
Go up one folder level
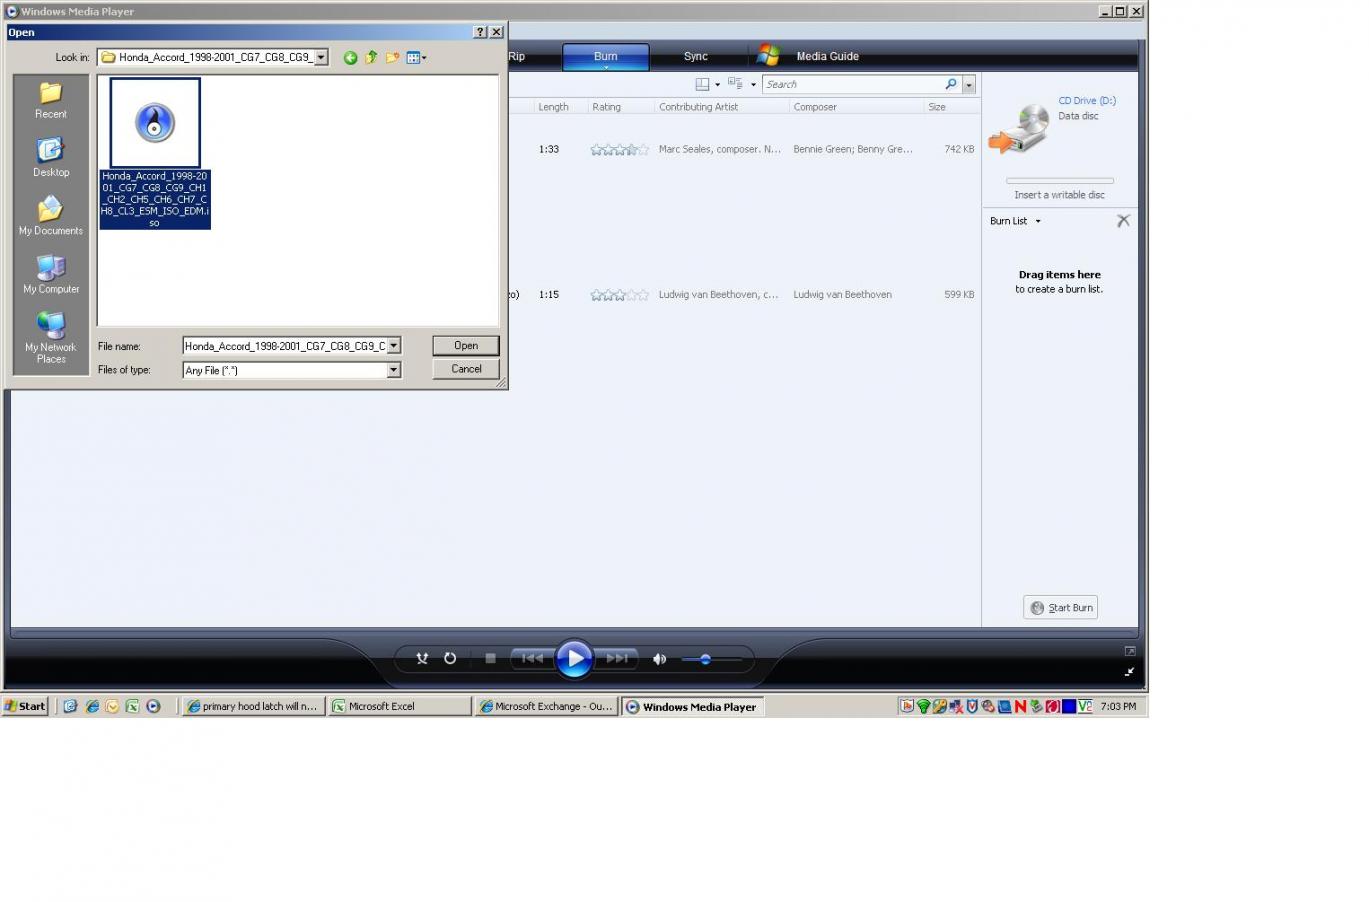371,58
